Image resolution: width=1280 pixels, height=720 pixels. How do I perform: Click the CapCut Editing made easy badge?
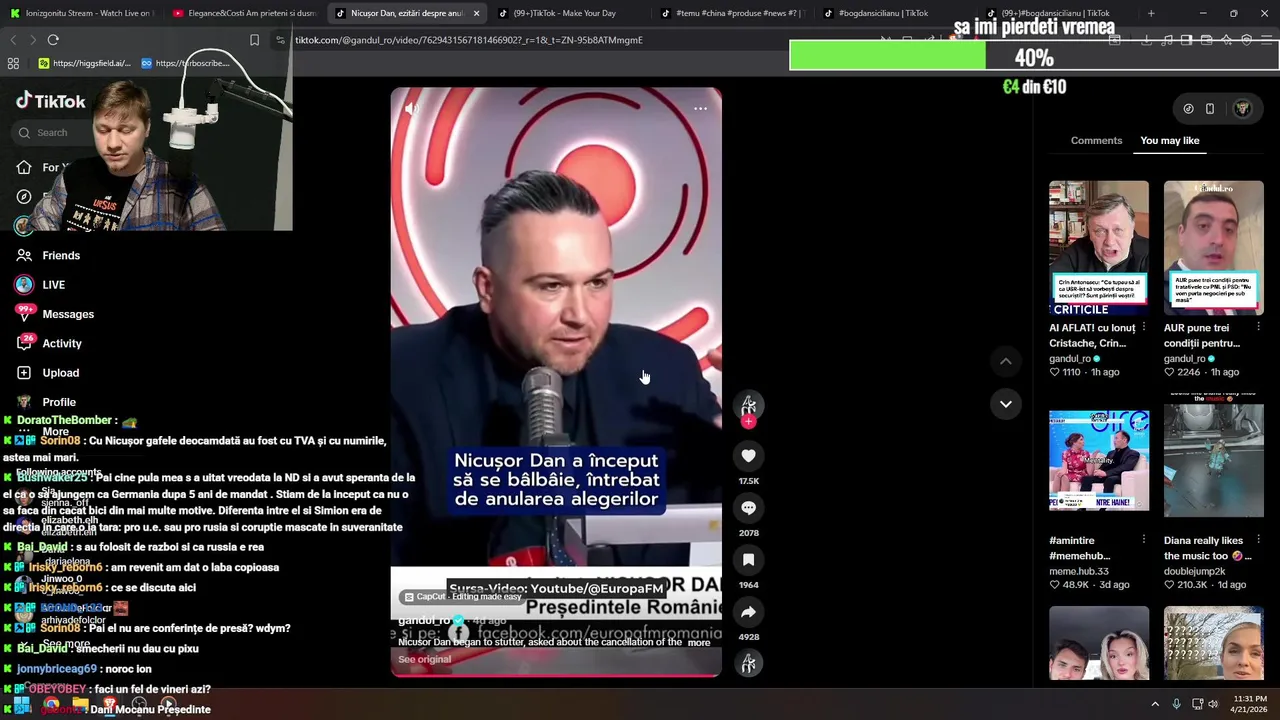(x=462, y=596)
